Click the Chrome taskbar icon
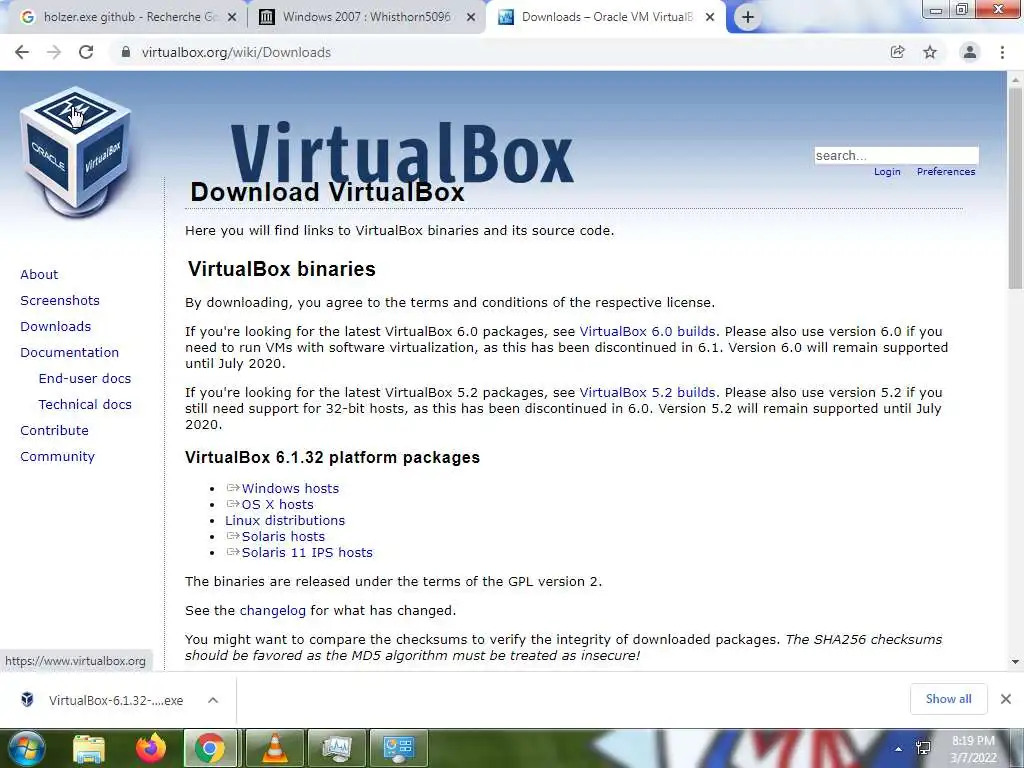 click(x=210, y=748)
